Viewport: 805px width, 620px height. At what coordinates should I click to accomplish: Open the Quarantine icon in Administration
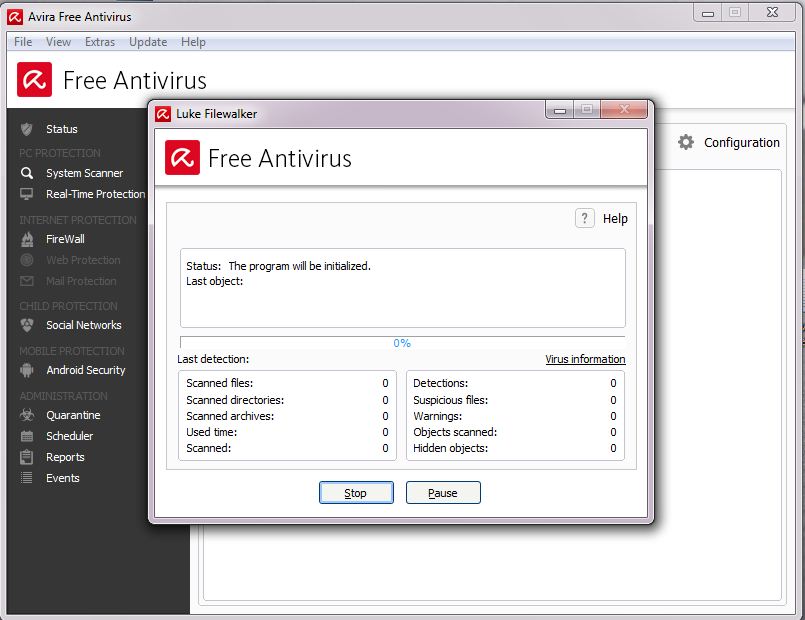(27, 415)
